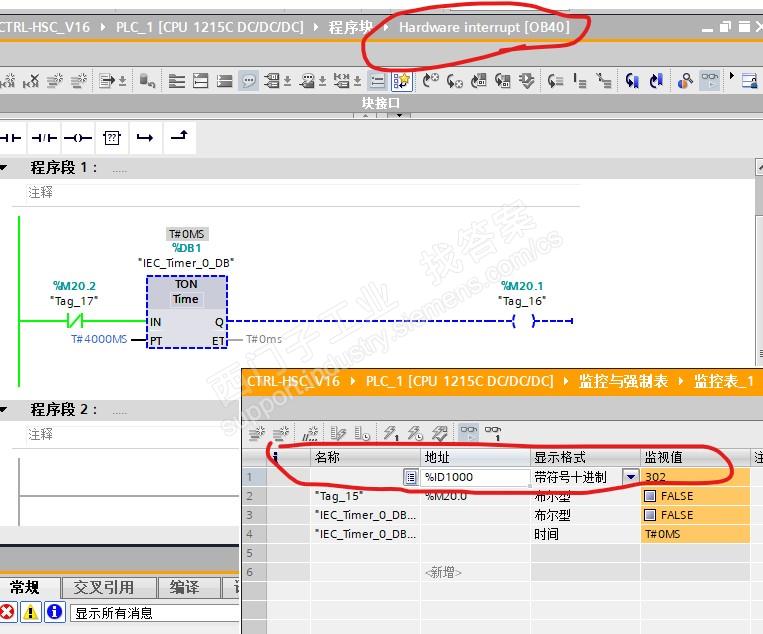Click Hardware interrupt [OB40] in the breadcrumb
763x634 pixels.
484,27
